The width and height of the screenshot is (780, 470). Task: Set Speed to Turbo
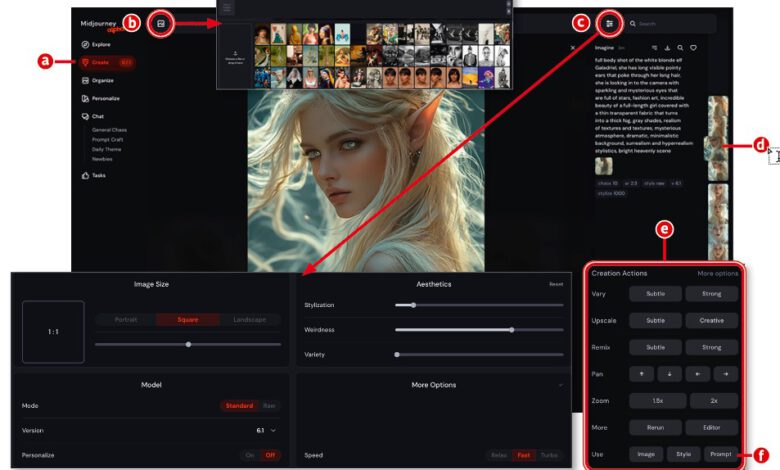549,455
